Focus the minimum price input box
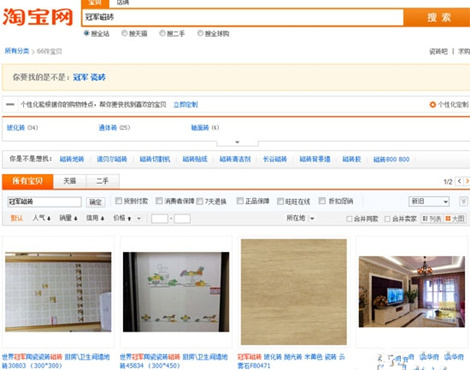 pyautogui.click(x=159, y=219)
